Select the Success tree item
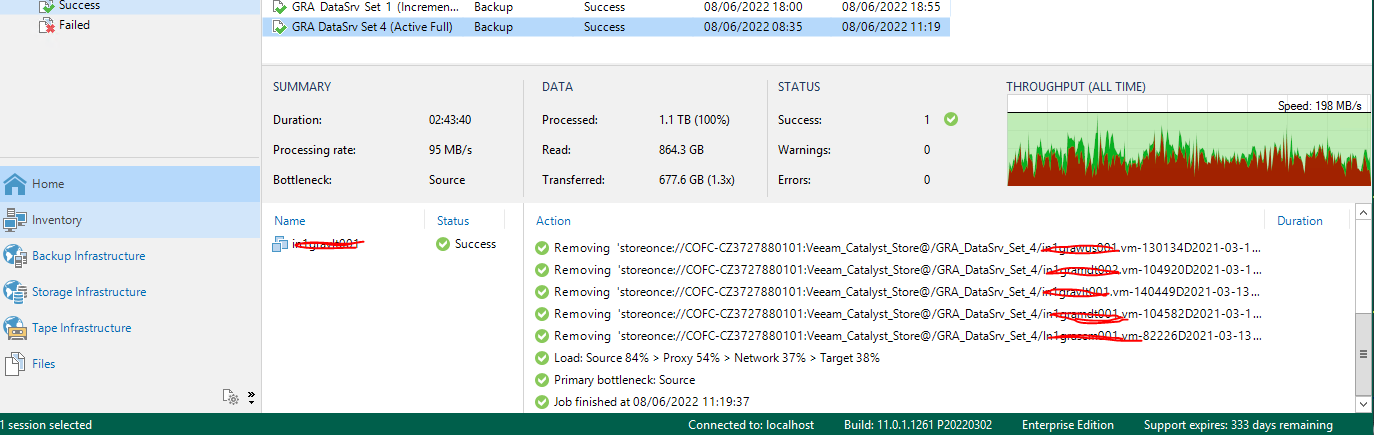 coord(79,6)
